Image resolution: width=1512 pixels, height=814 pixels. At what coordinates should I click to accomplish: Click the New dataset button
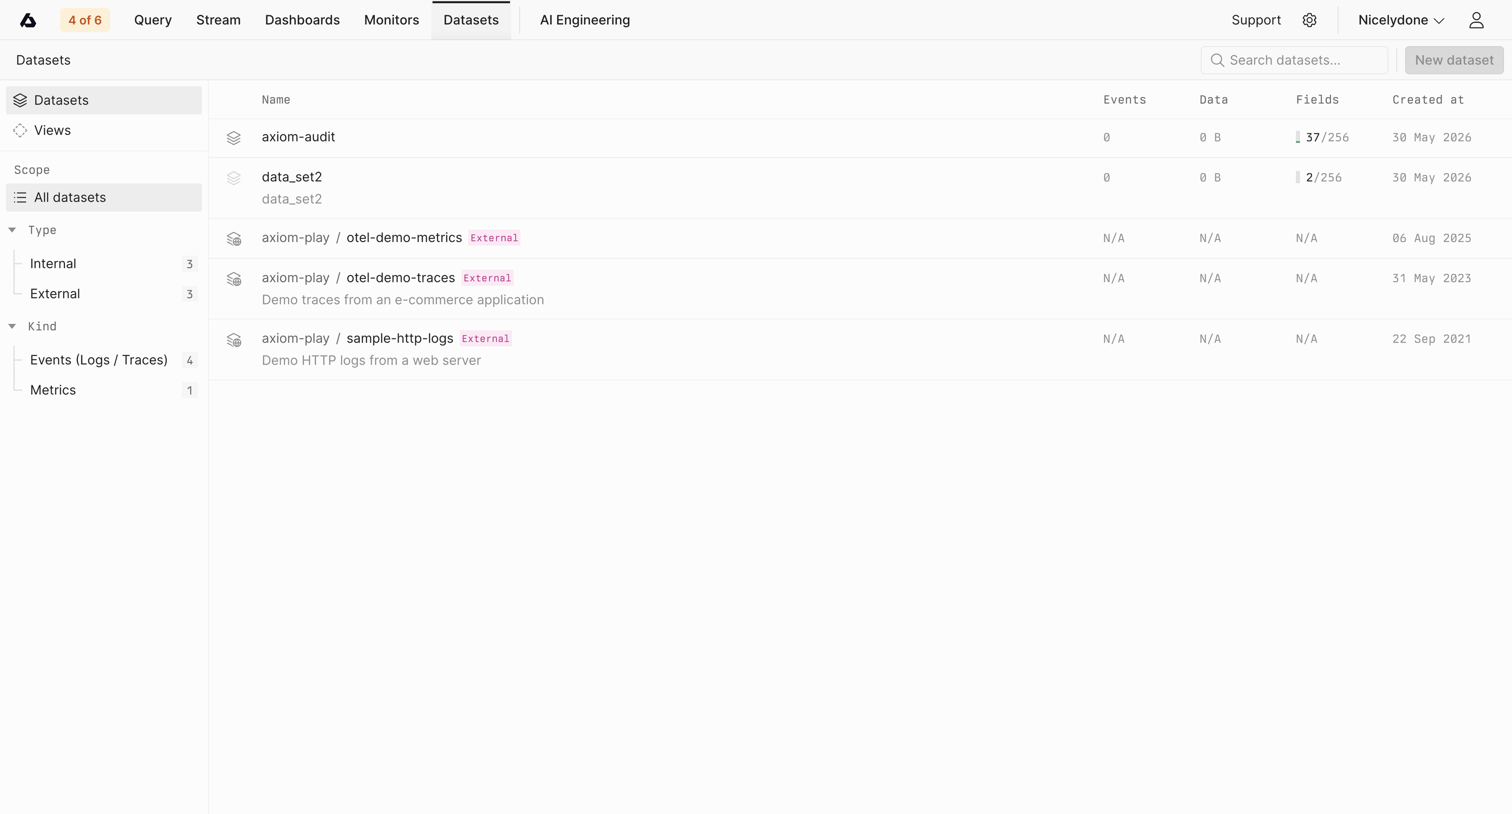coord(1454,60)
